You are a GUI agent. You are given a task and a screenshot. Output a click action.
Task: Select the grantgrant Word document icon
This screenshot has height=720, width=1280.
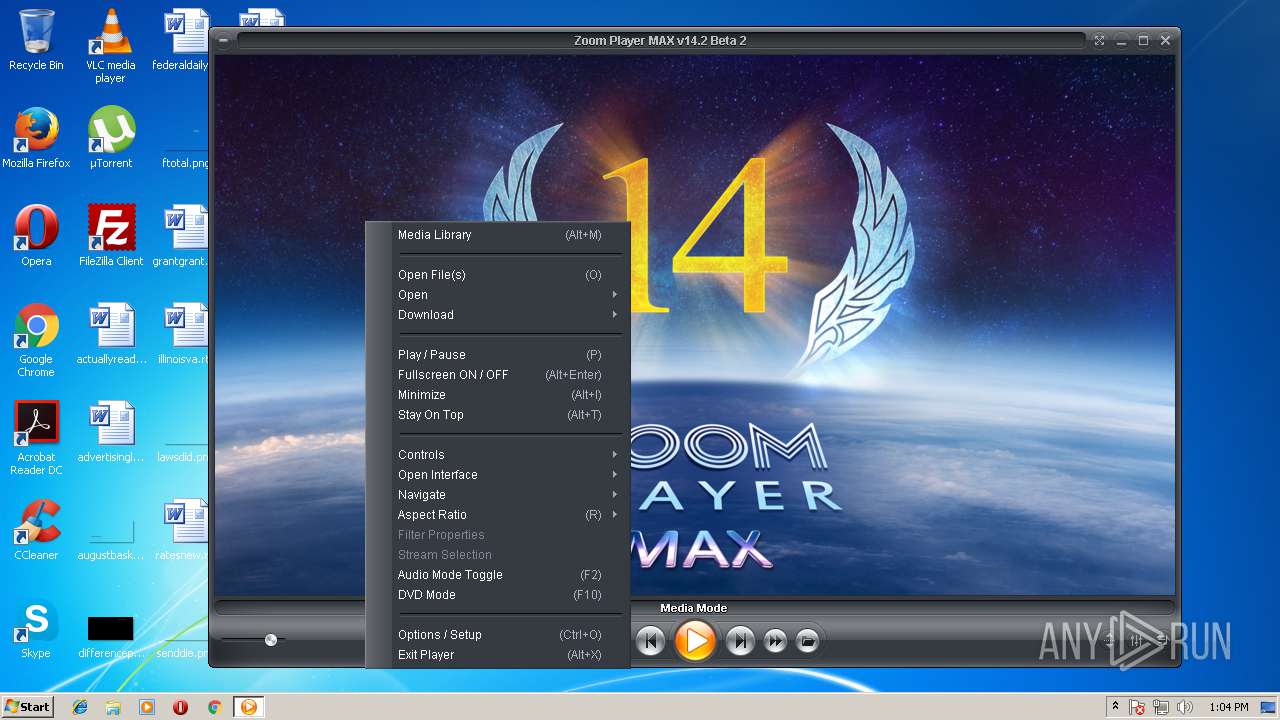tap(181, 236)
